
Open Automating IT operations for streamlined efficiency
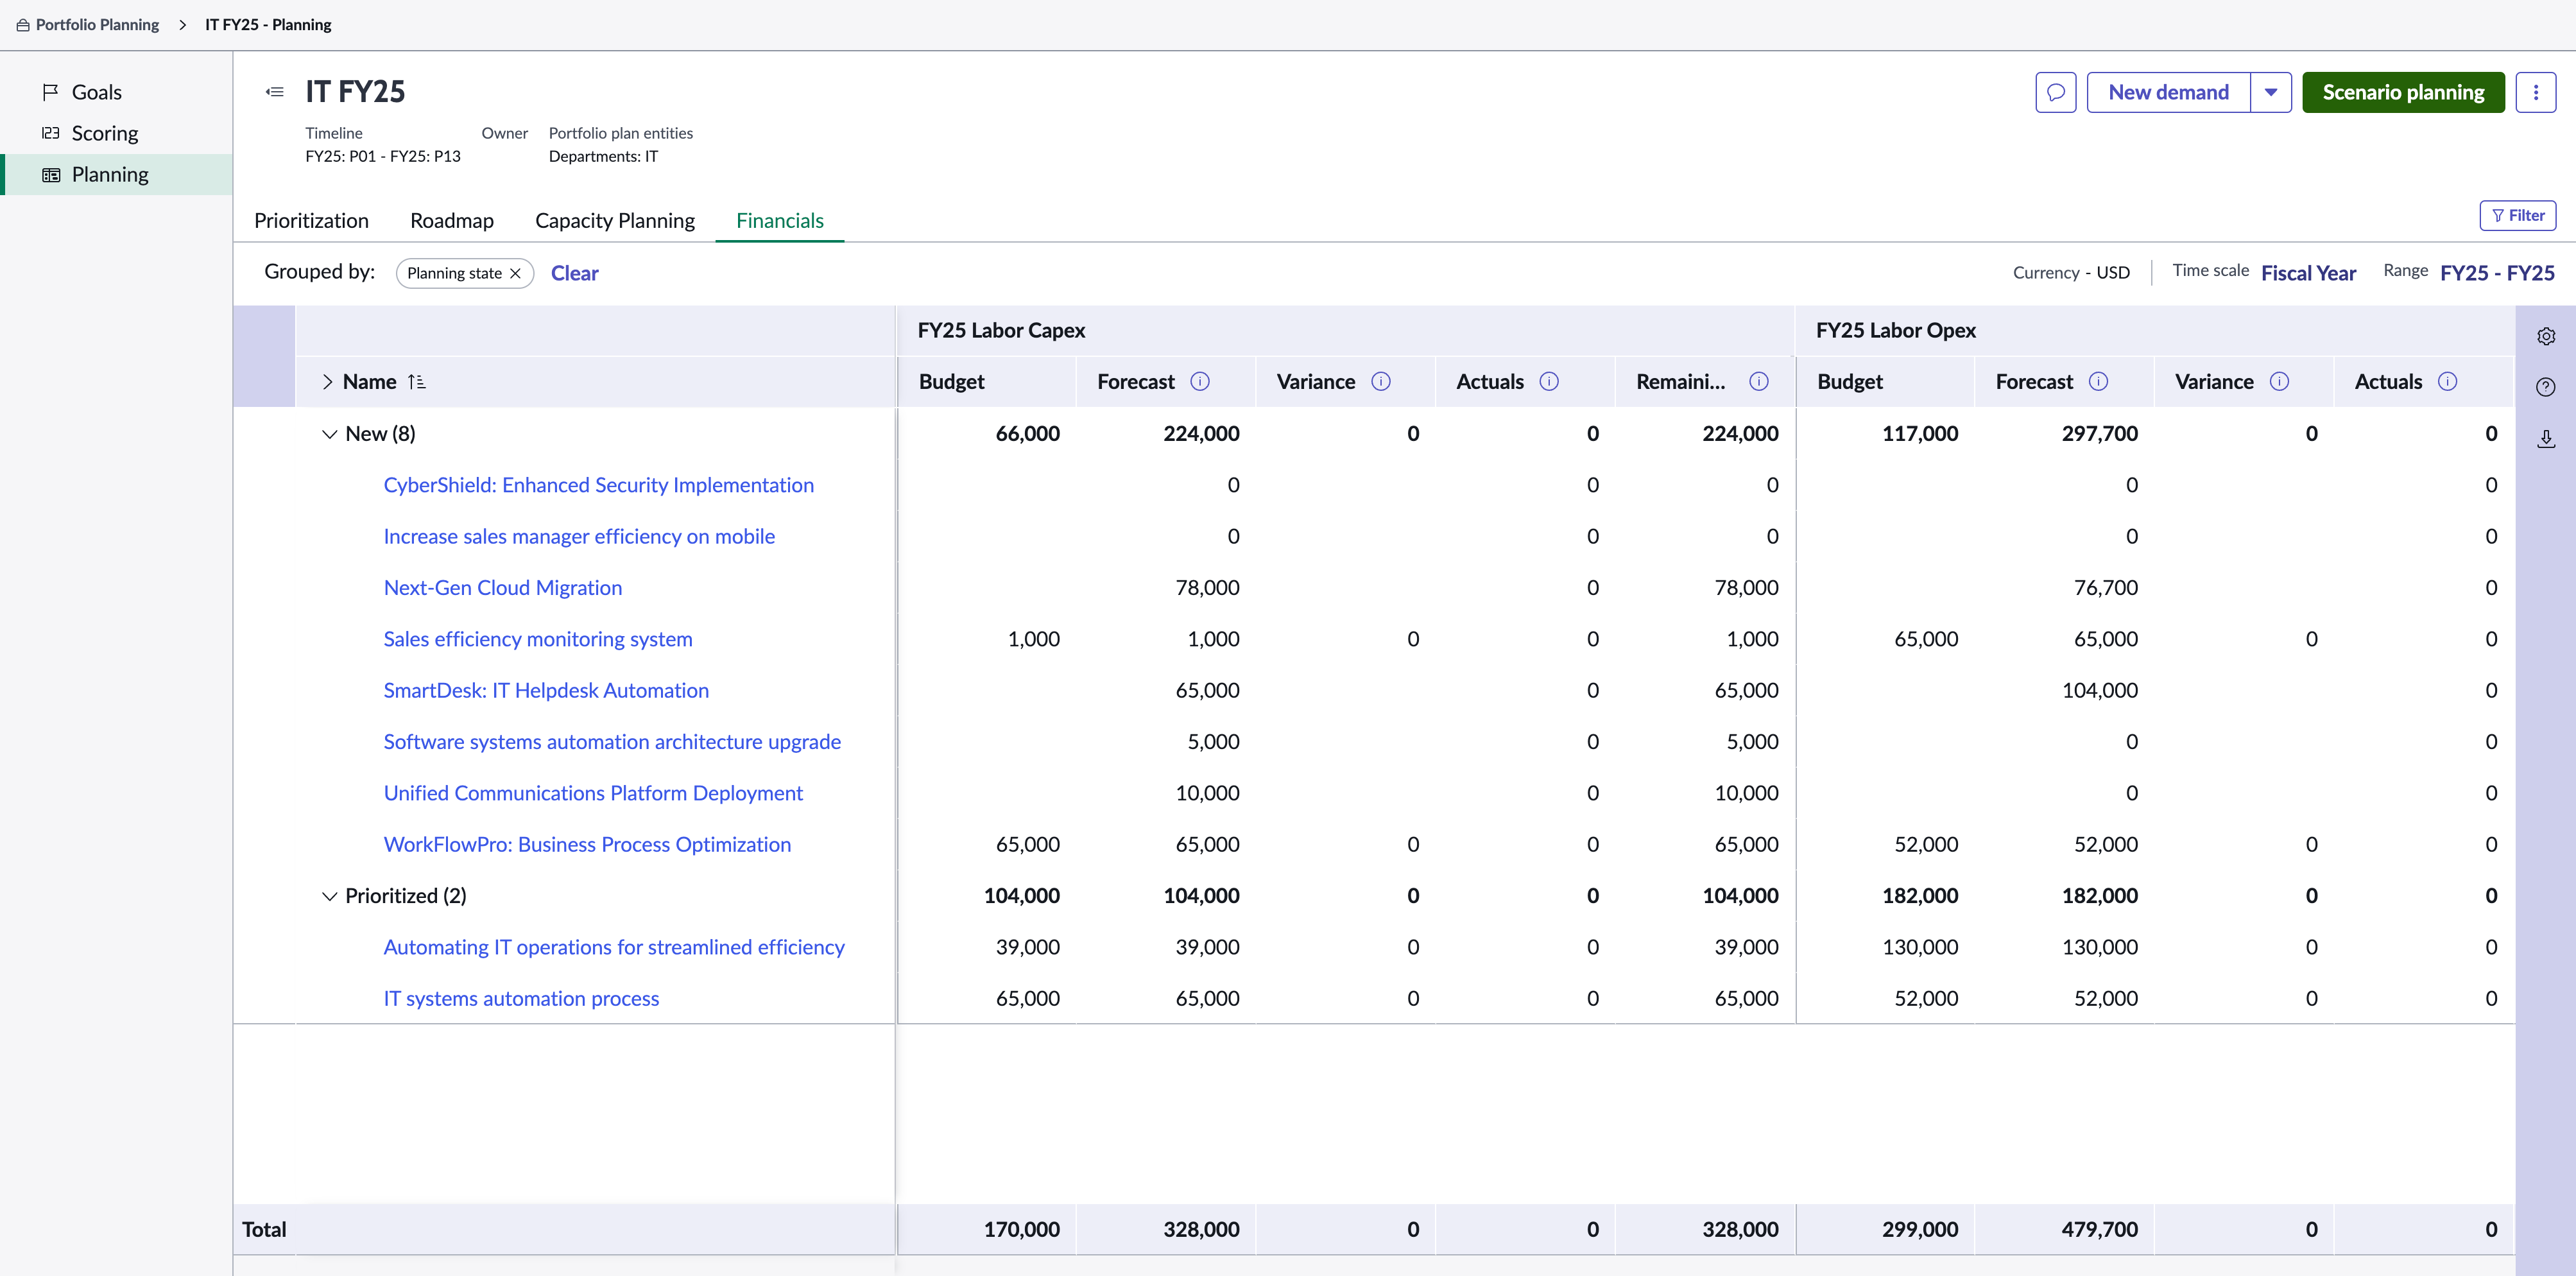pos(613,947)
